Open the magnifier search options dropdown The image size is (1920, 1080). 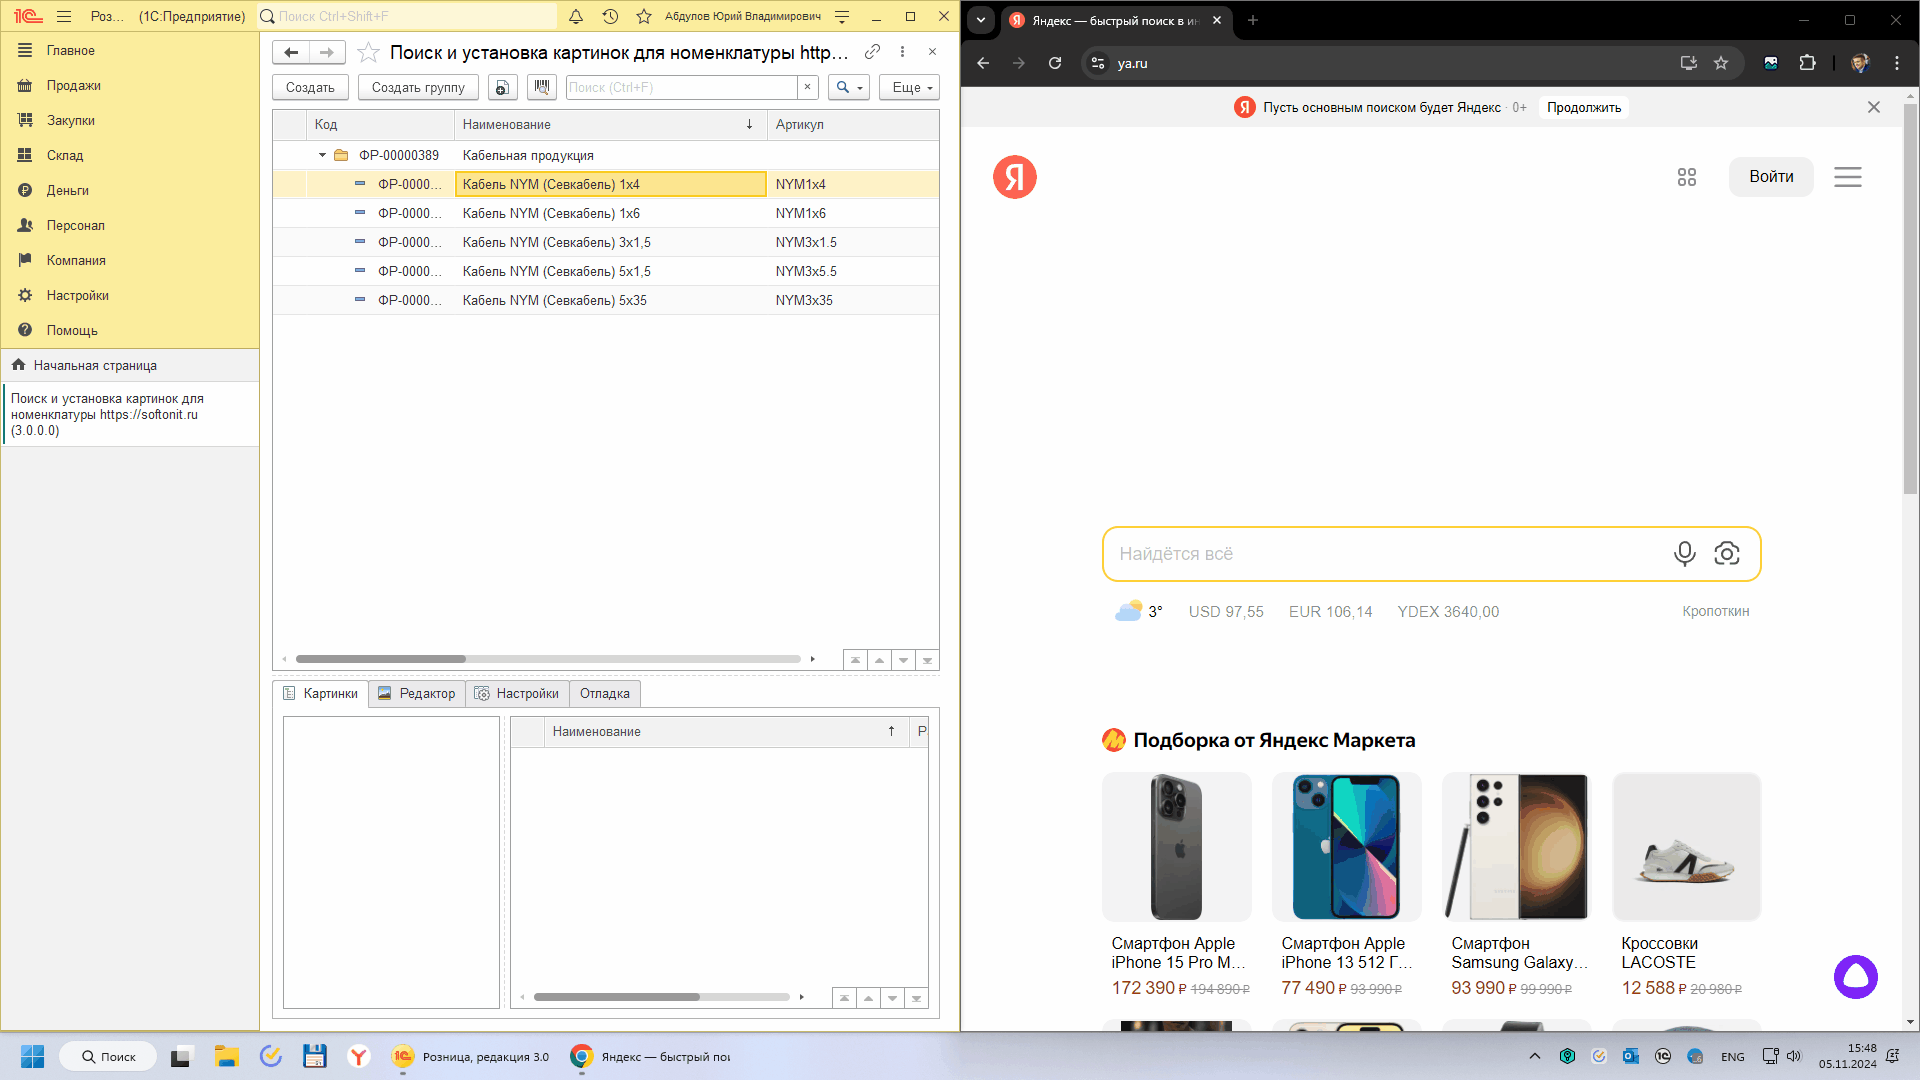click(x=848, y=87)
